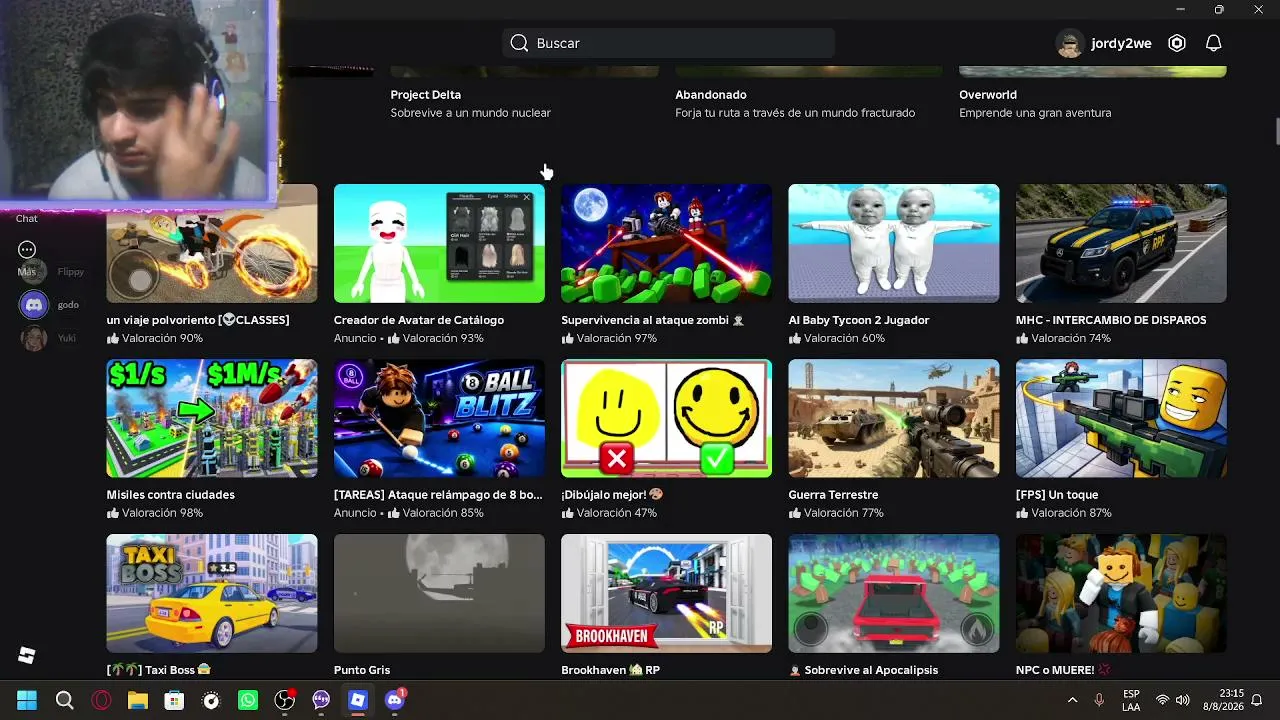This screenshot has height=720, width=1280.
Task: Open the Guerra Terrestre thumbnail
Action: click(x=894, y=418)
